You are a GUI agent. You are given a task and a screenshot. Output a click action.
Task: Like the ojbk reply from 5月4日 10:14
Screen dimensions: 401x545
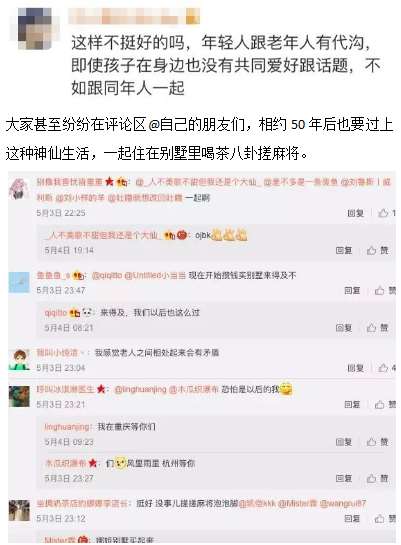pos(378,250)
